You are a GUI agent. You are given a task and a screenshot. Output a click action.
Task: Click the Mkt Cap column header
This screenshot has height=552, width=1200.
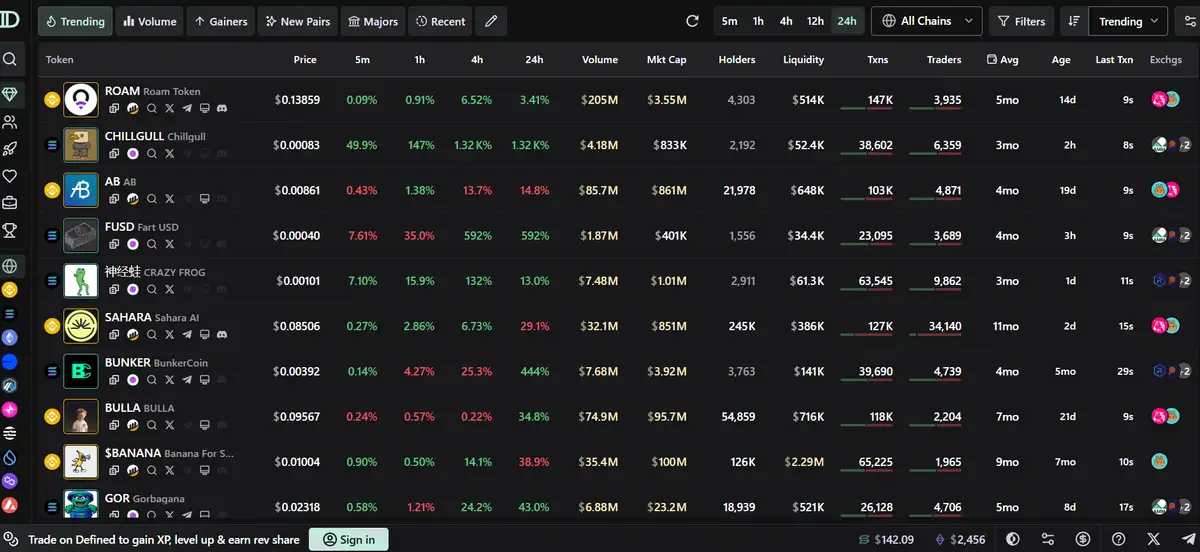tap(666, 60)
